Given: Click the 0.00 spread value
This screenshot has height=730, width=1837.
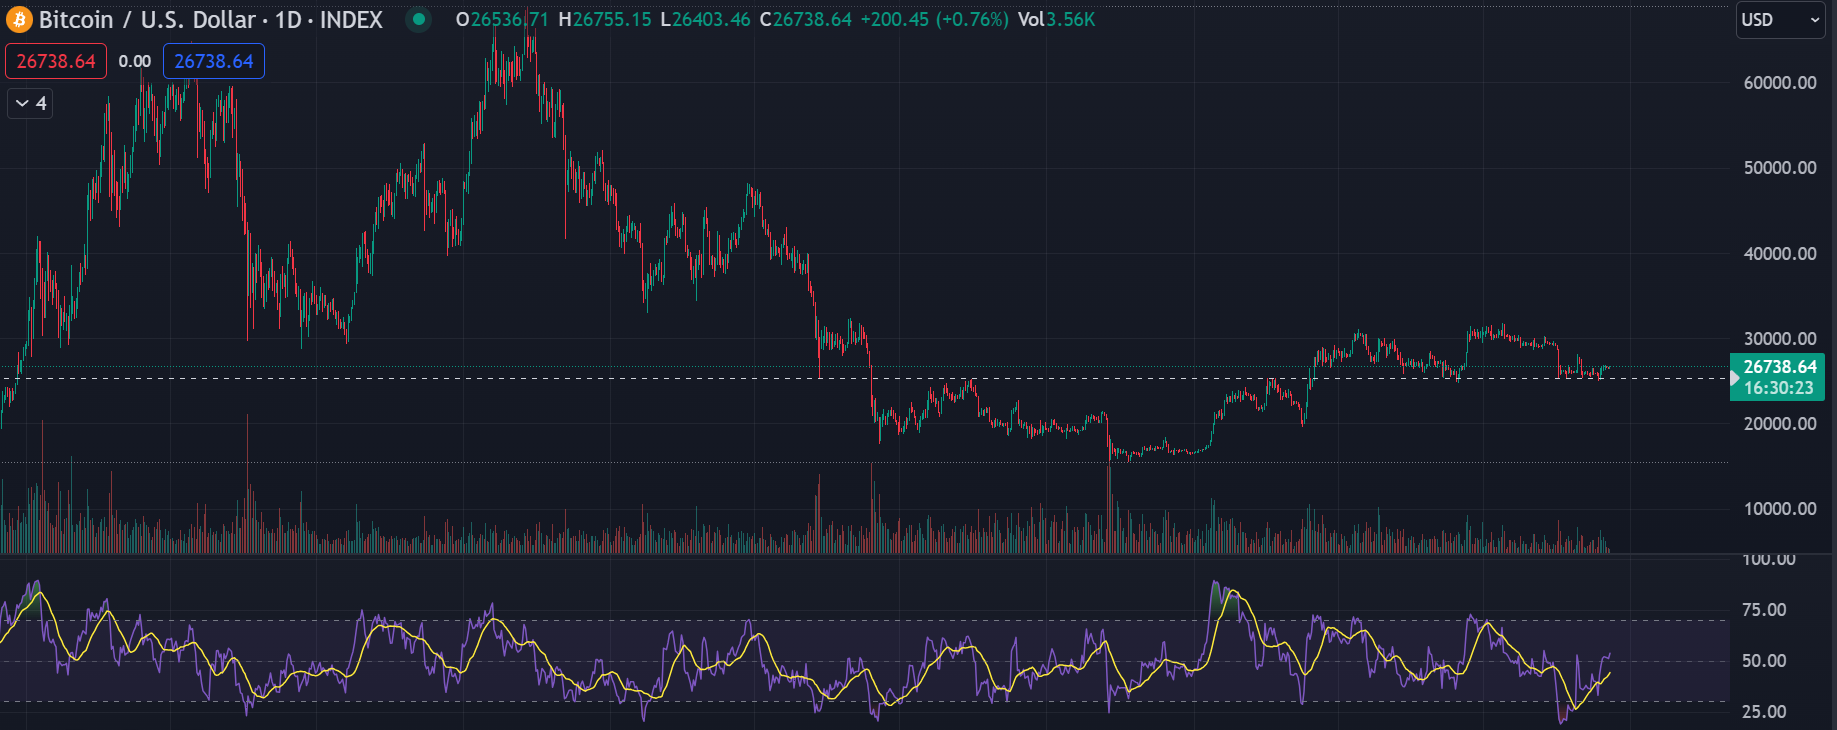Looking at the screenshot, I should 135,61.
